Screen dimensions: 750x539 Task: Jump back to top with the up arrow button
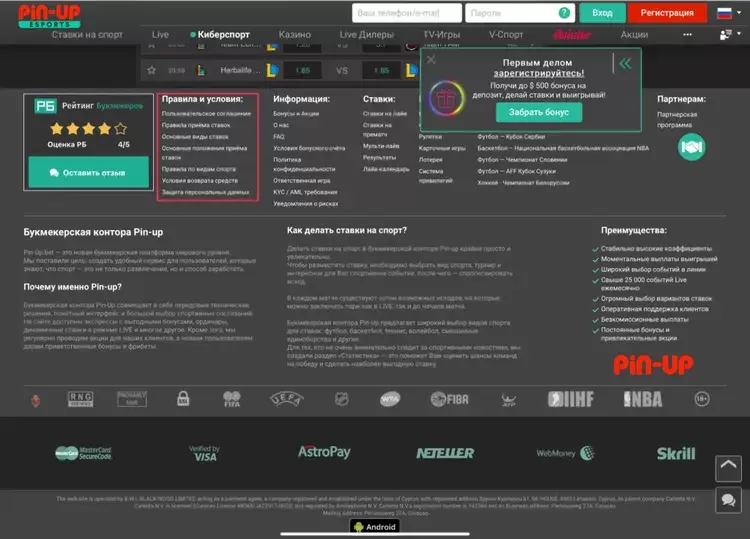pyautogui.click(x=728, y=468)
